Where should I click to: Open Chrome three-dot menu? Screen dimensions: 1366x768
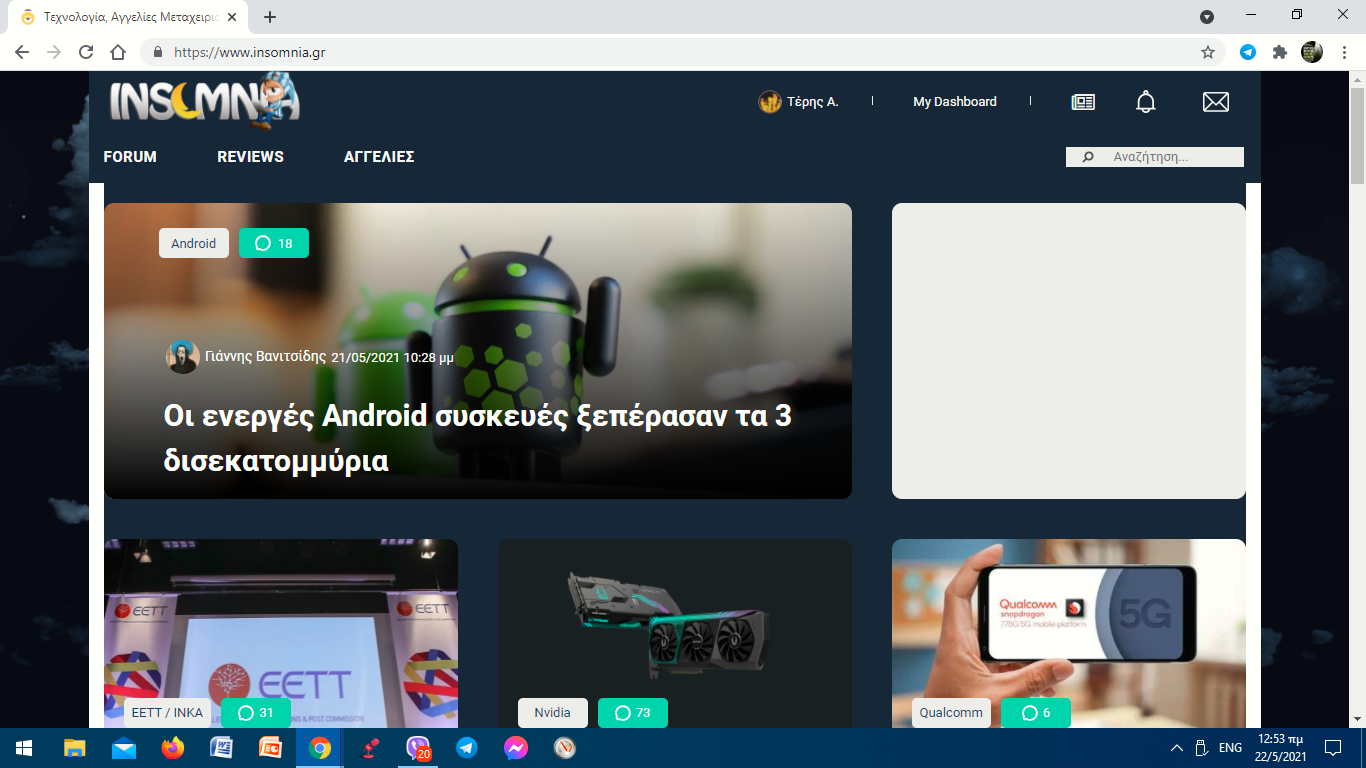pos(1344,52)
